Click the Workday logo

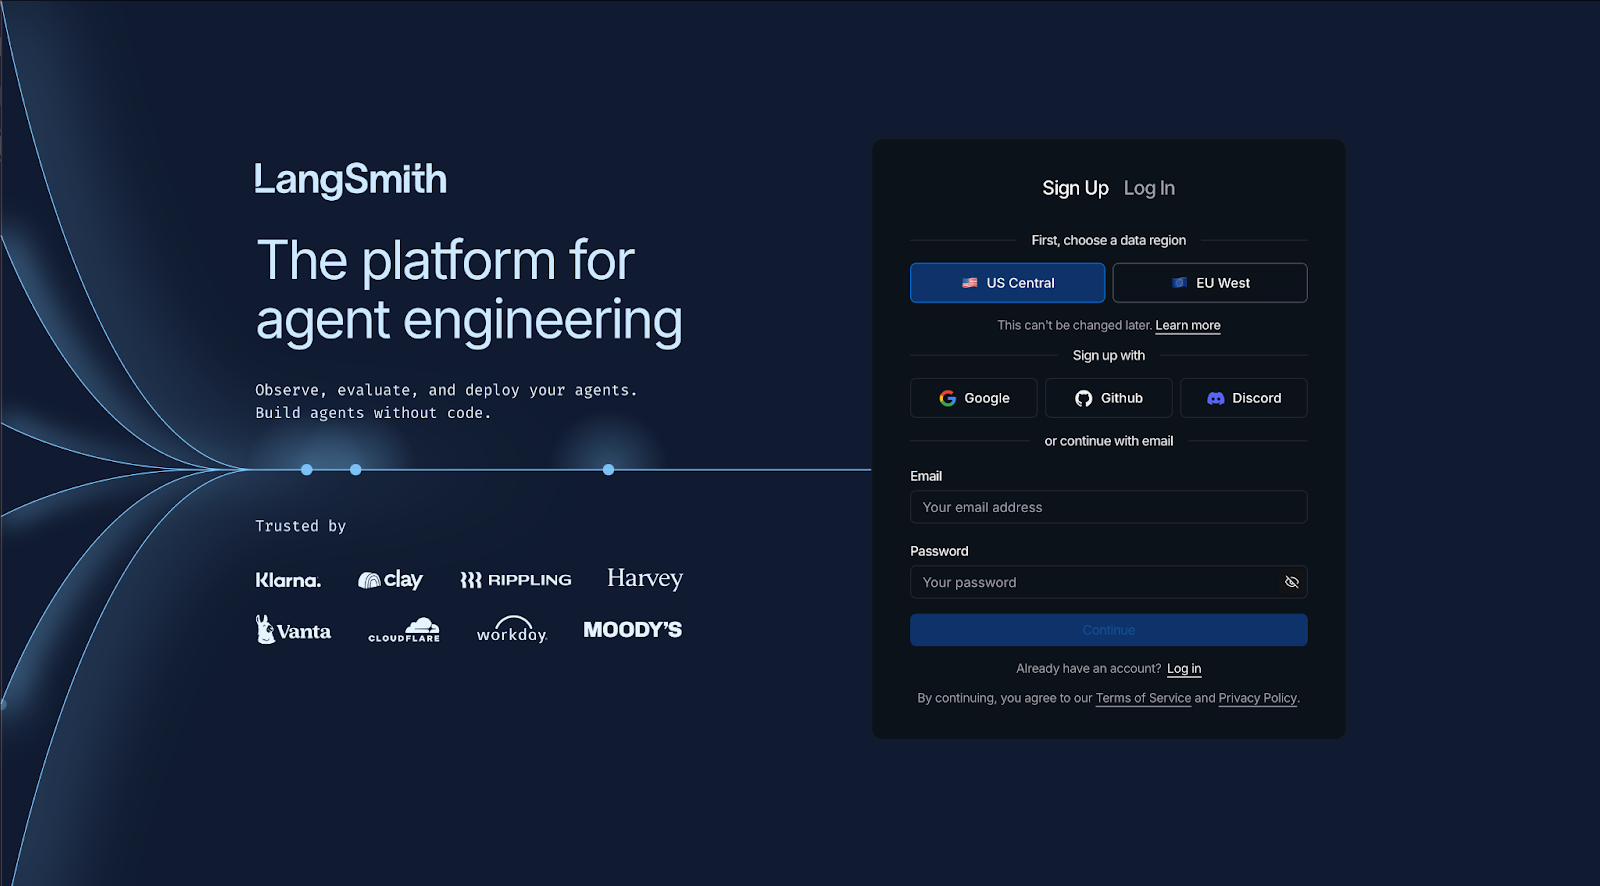511,630
